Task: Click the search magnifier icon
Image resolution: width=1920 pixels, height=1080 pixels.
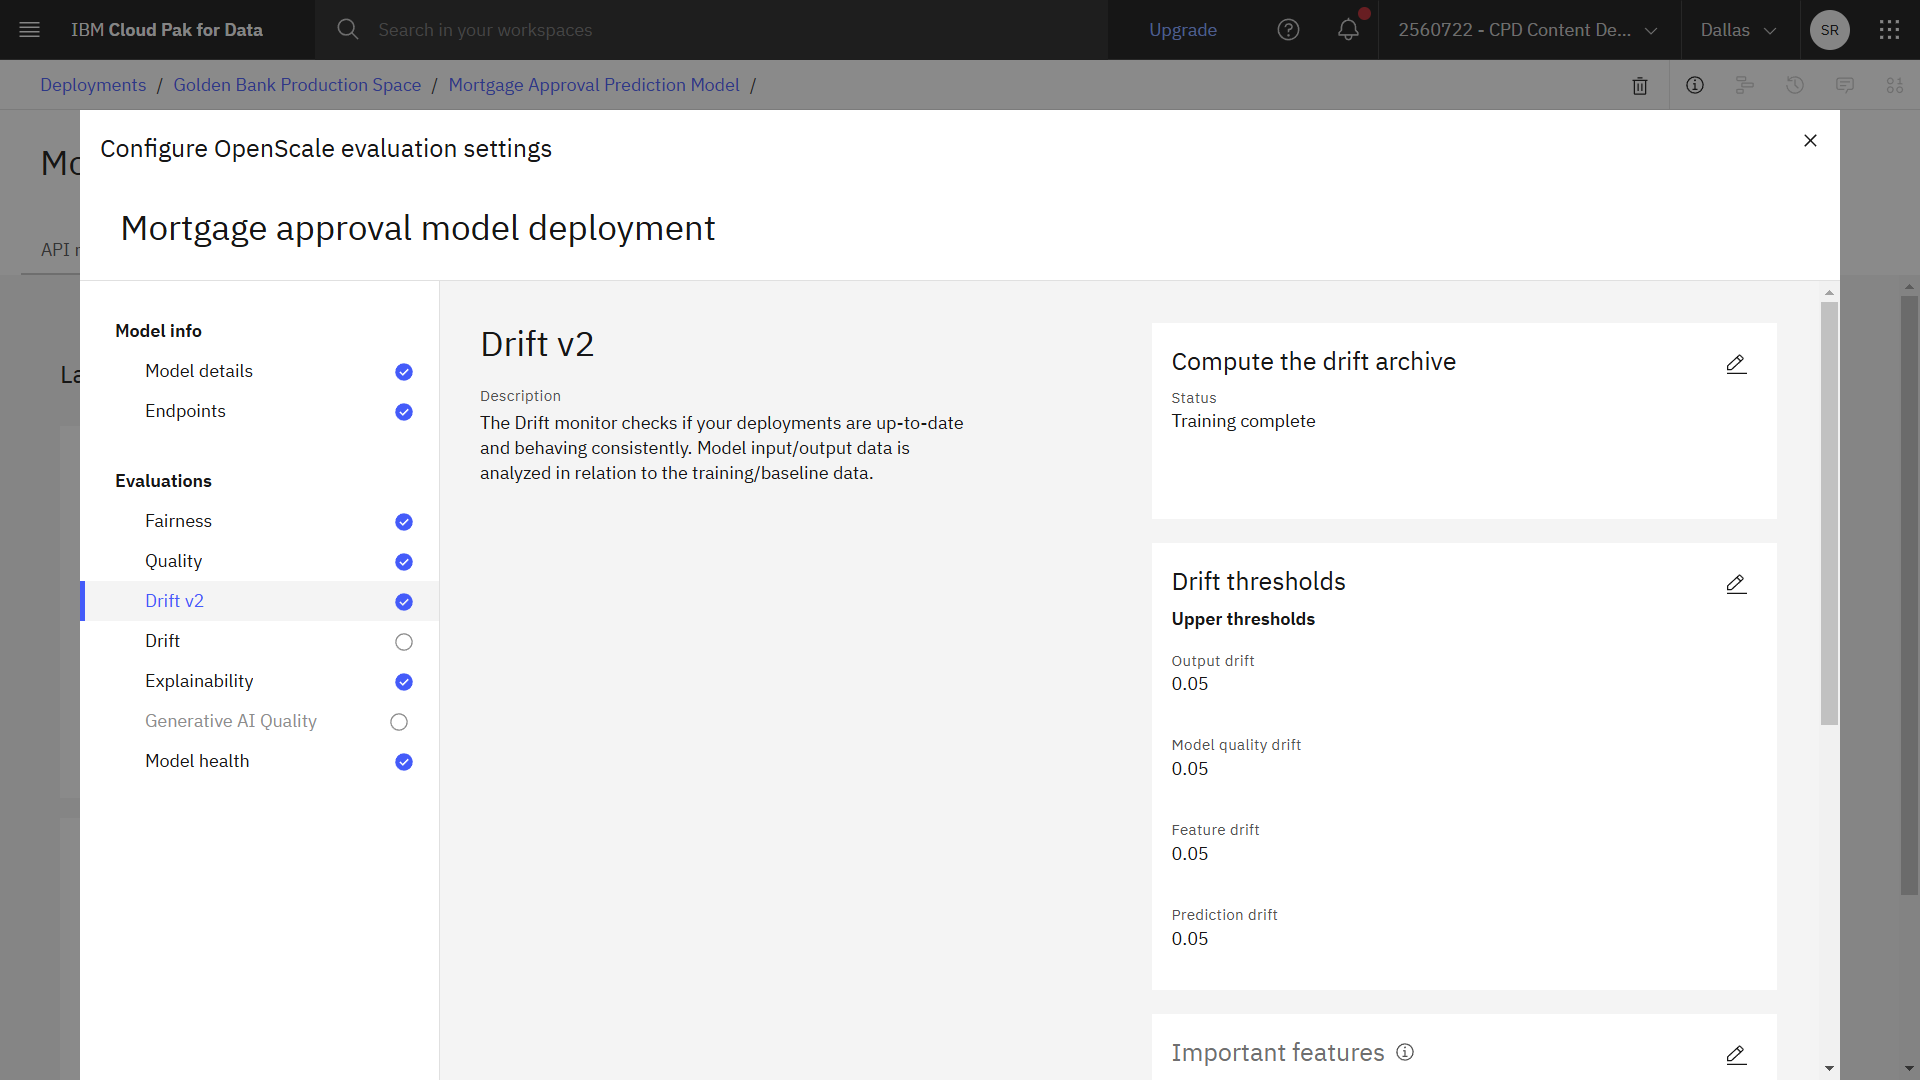Action: coord(347,30)
